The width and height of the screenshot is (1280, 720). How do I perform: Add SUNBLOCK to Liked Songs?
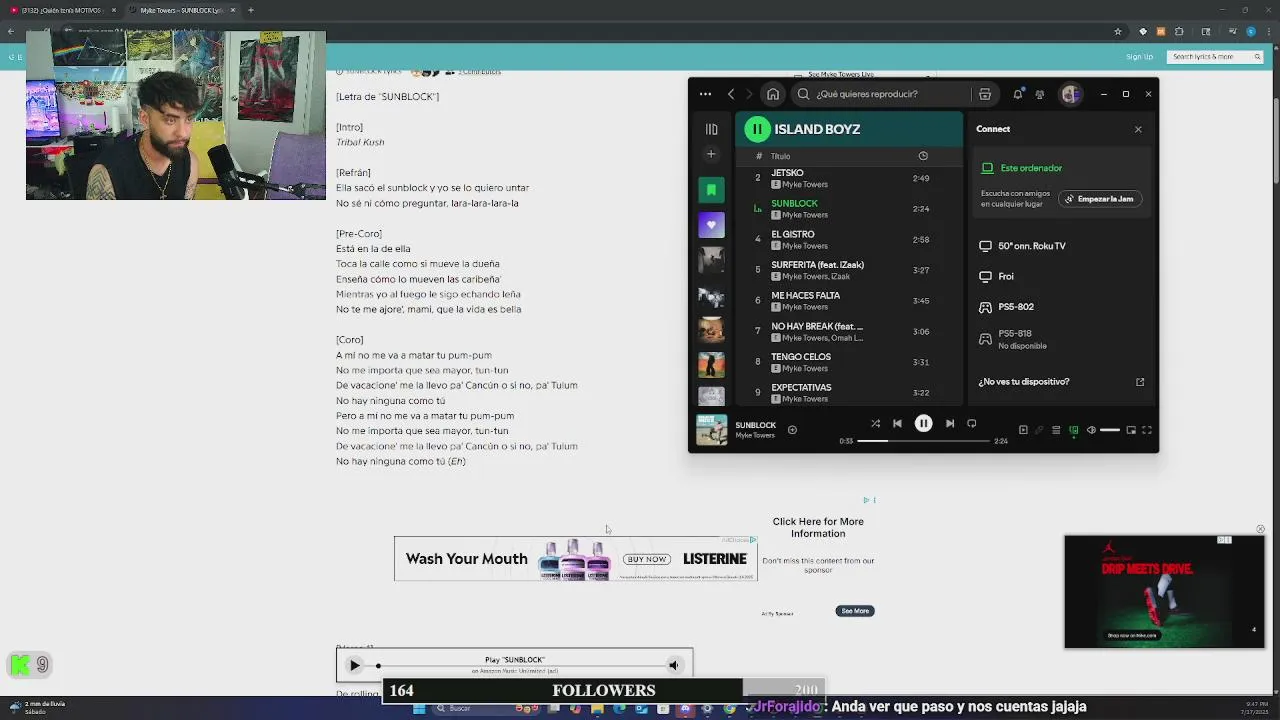[x=792, y=430]
